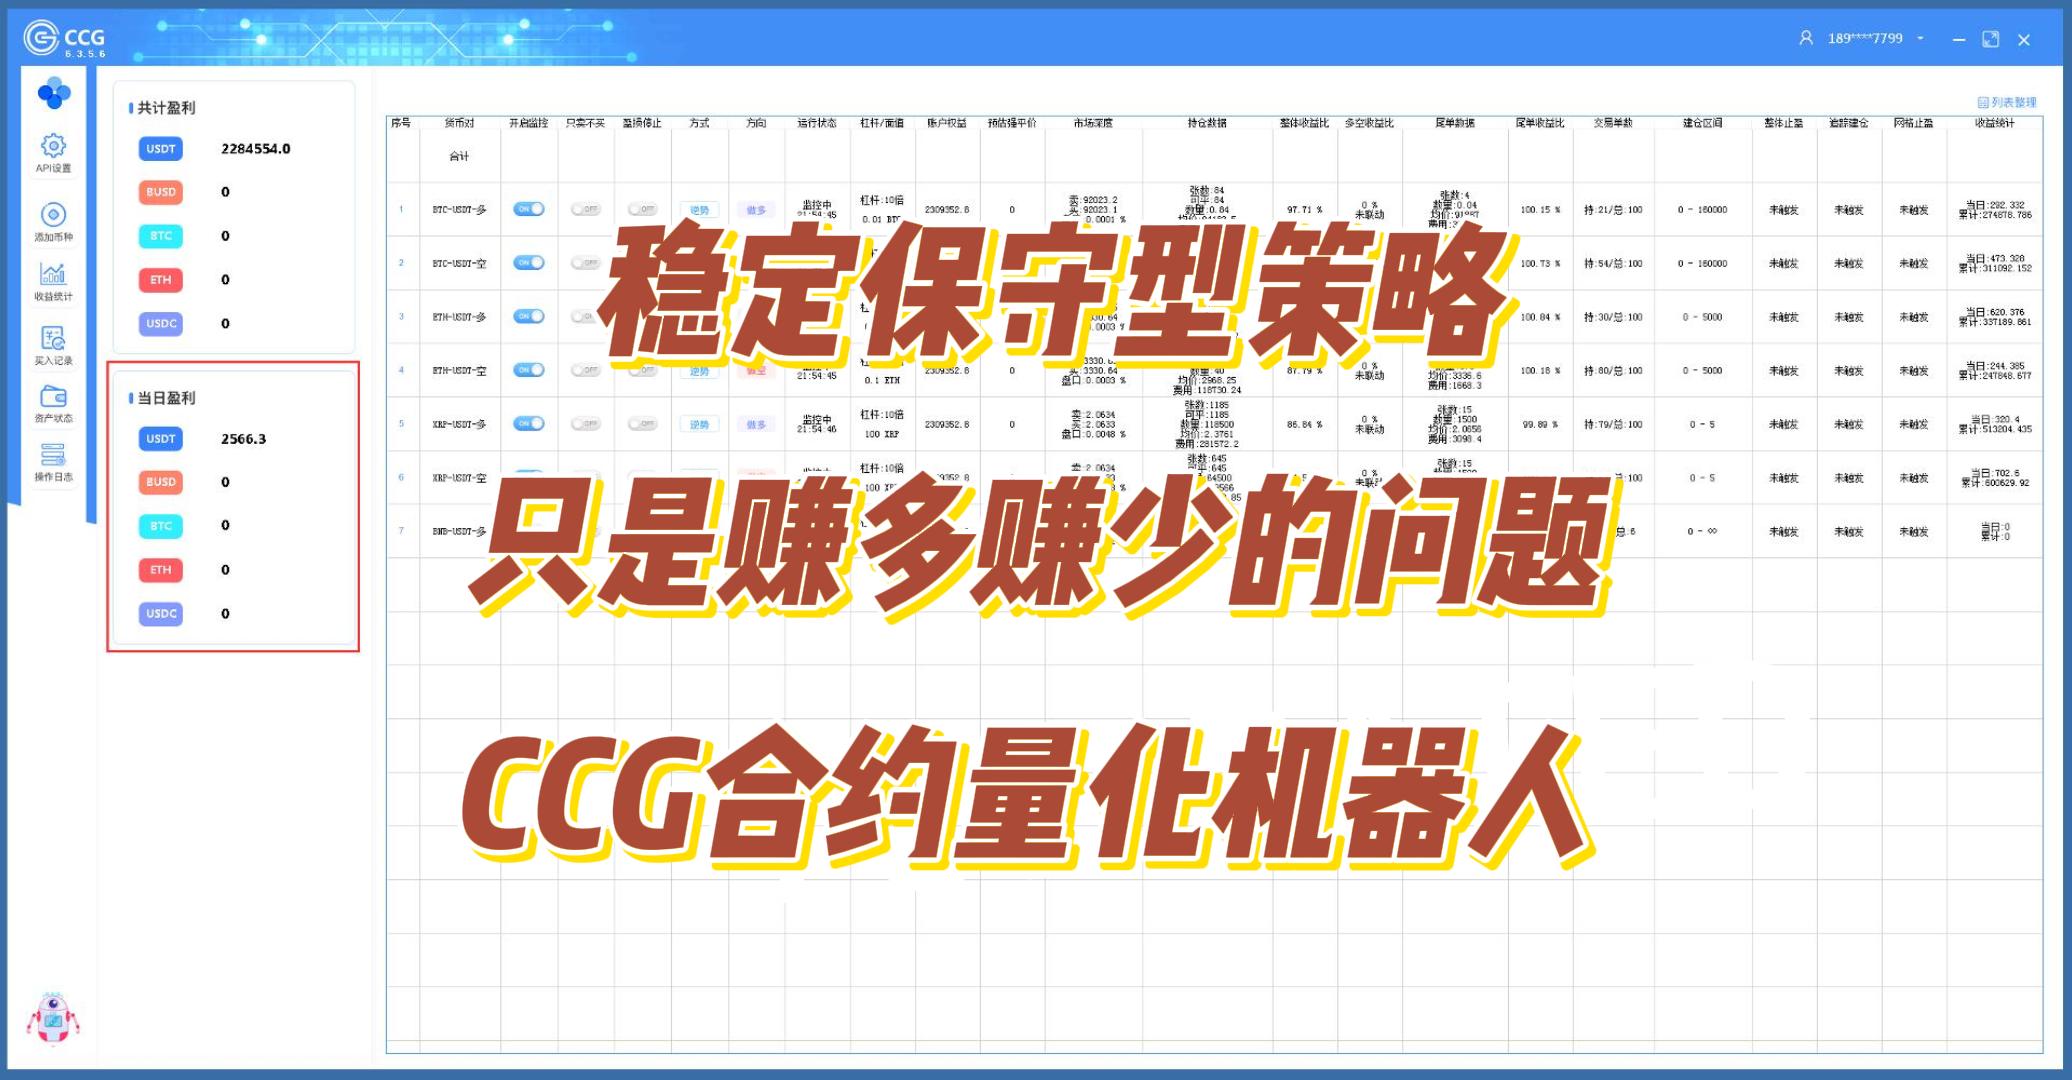Turn off monitoring for BTC-USDT-多
This screenshot has width=2072, height=1080.
[528, 209]
